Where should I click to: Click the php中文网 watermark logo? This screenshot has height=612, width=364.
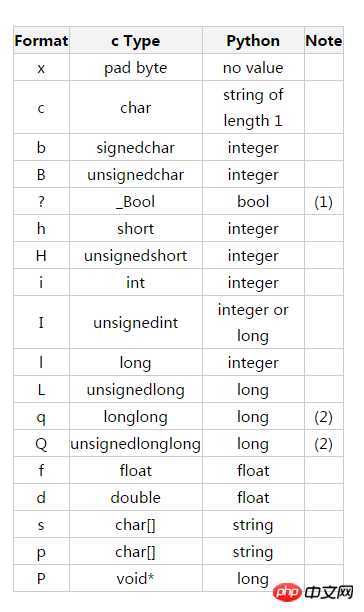pos(314,592)
